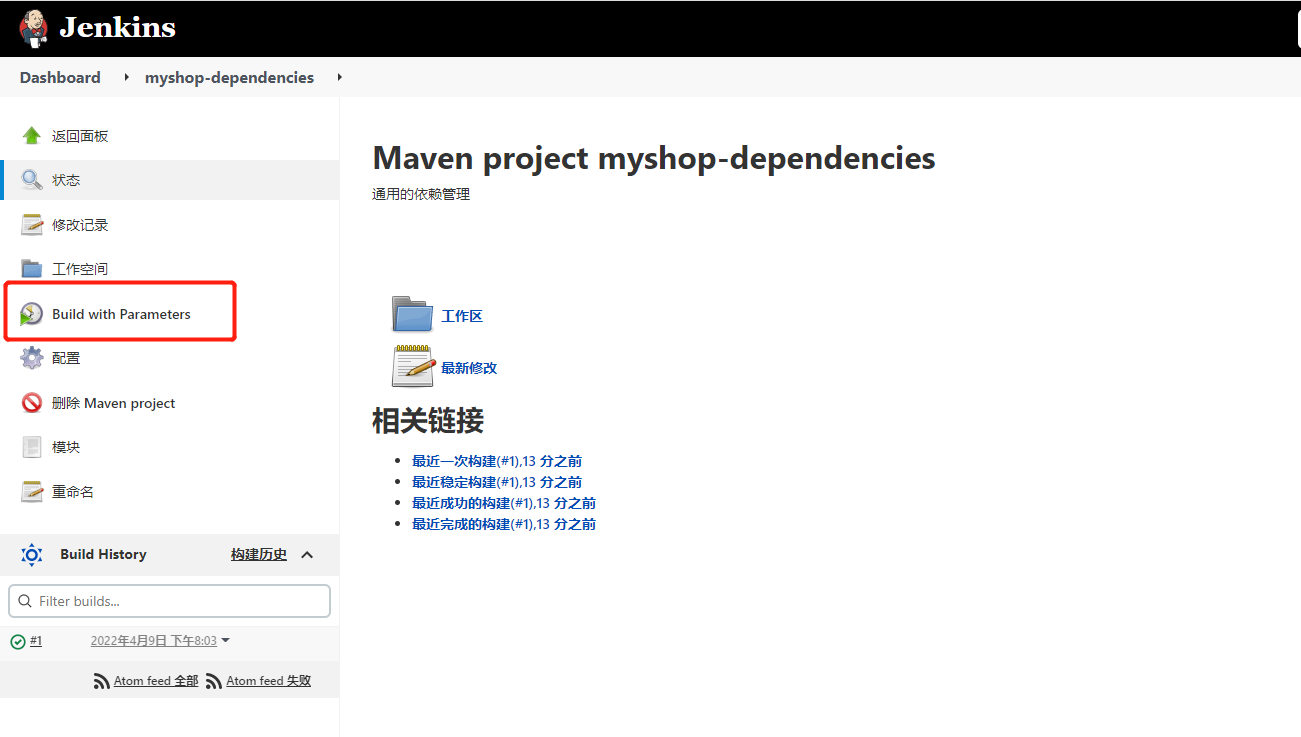
Task: Click the Build History heading text
Action: point(103,554)
